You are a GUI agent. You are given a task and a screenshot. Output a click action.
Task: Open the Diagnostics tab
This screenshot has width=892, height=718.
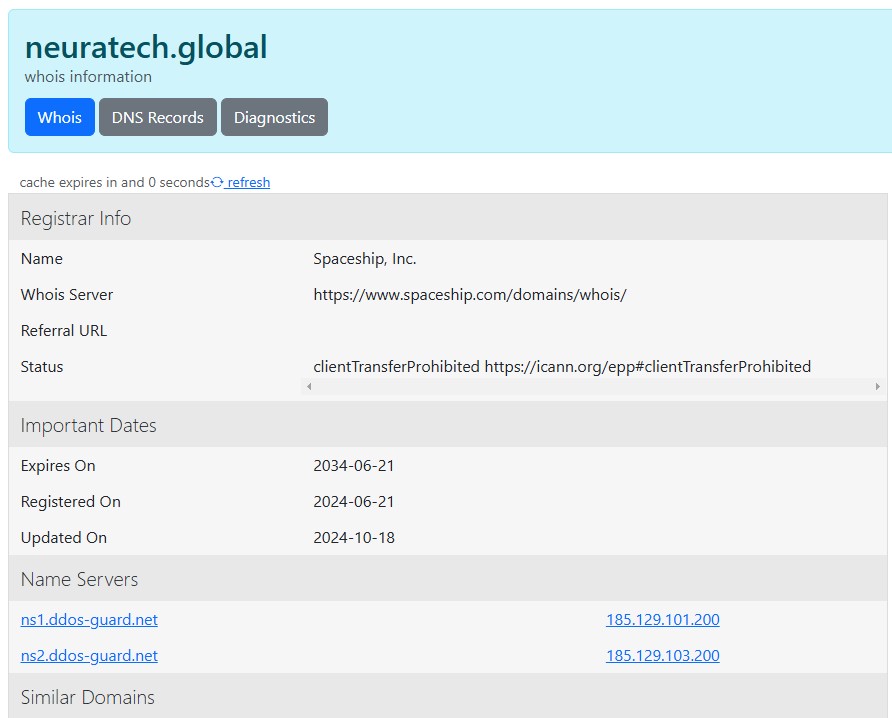pyautogui.click(x=274, y=117)
